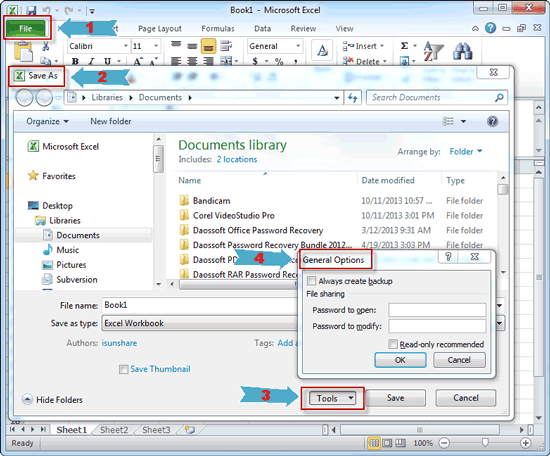Open the Review ribbon tab
The width and height of the screenshot is (550, 456).
(x=303, y=28)
